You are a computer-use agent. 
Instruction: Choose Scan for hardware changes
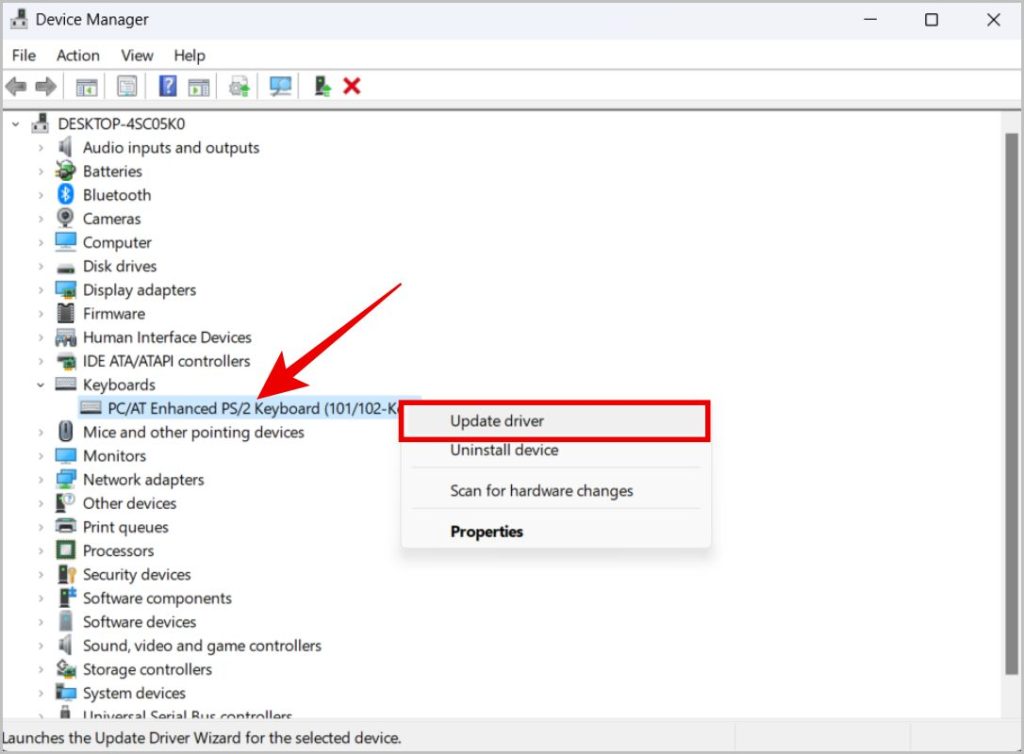(x=555, y=490)
